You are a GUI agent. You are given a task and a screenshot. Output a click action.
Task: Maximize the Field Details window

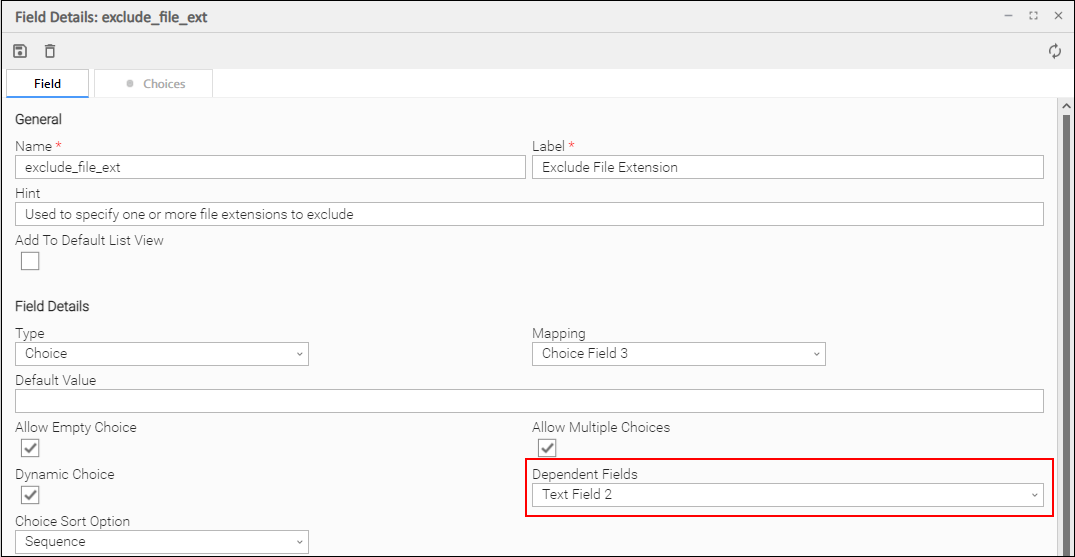1033,16
